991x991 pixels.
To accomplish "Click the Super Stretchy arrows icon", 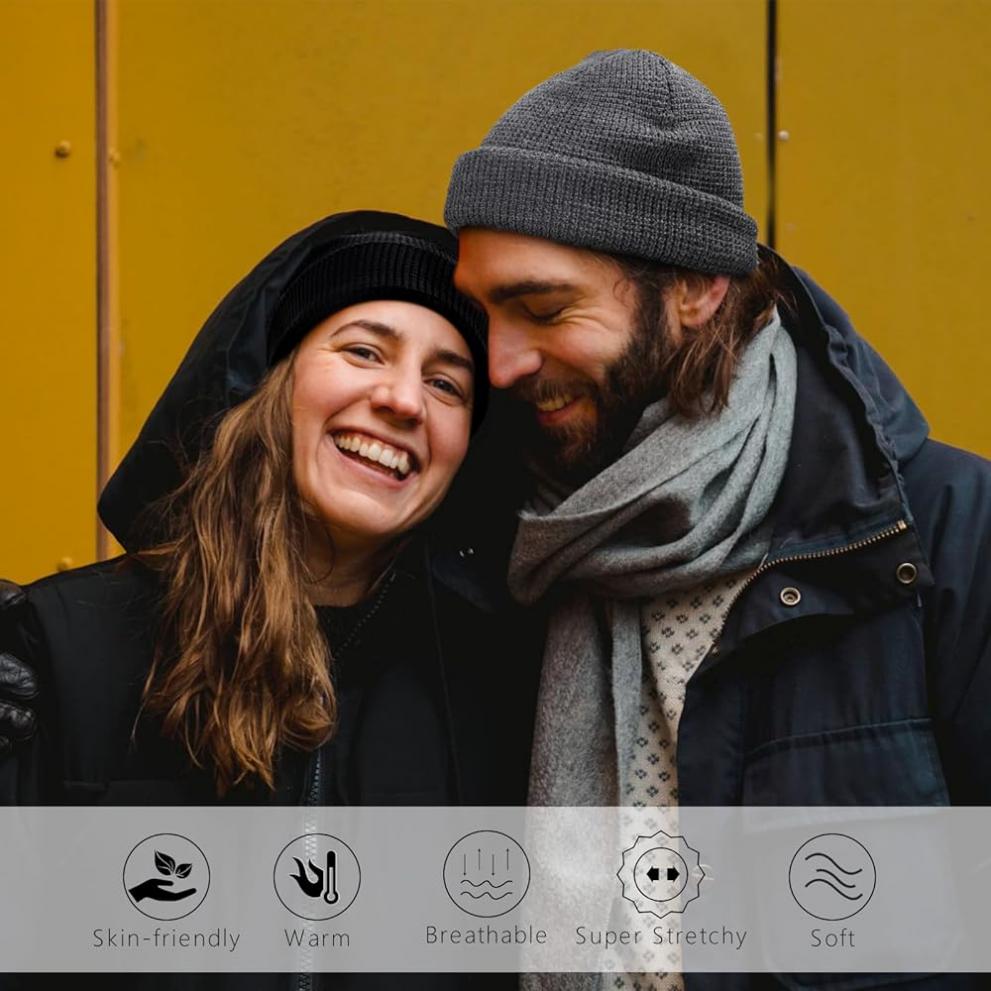I will point(660,873).
